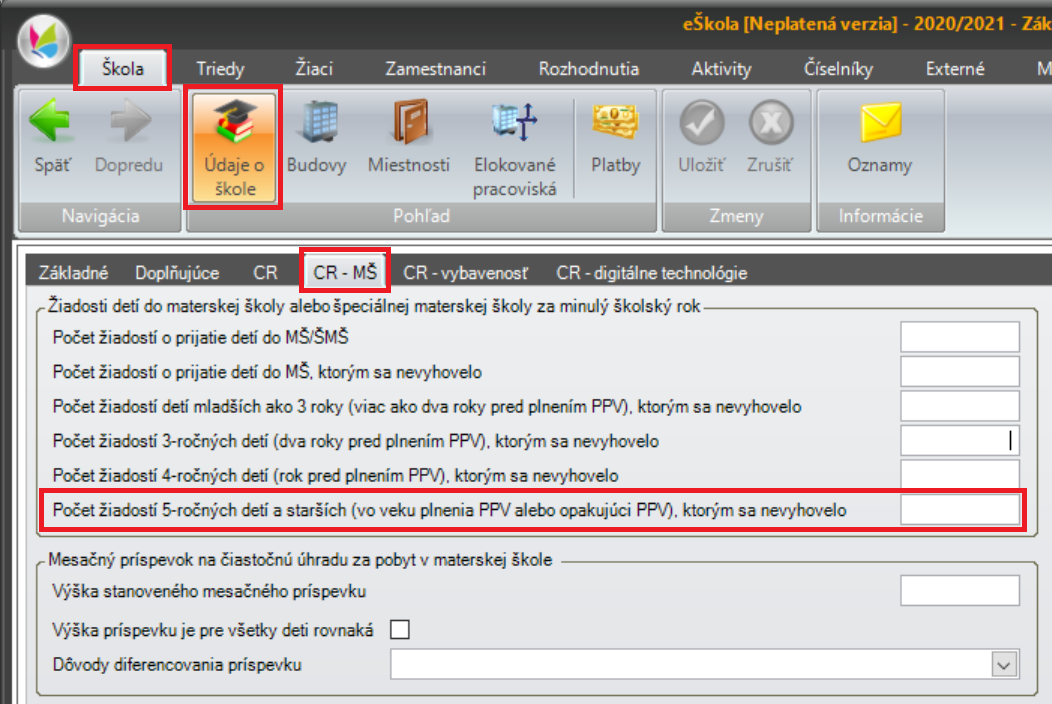Open the CR - digitálne technológie sub-tab

[x=651, y=272]
